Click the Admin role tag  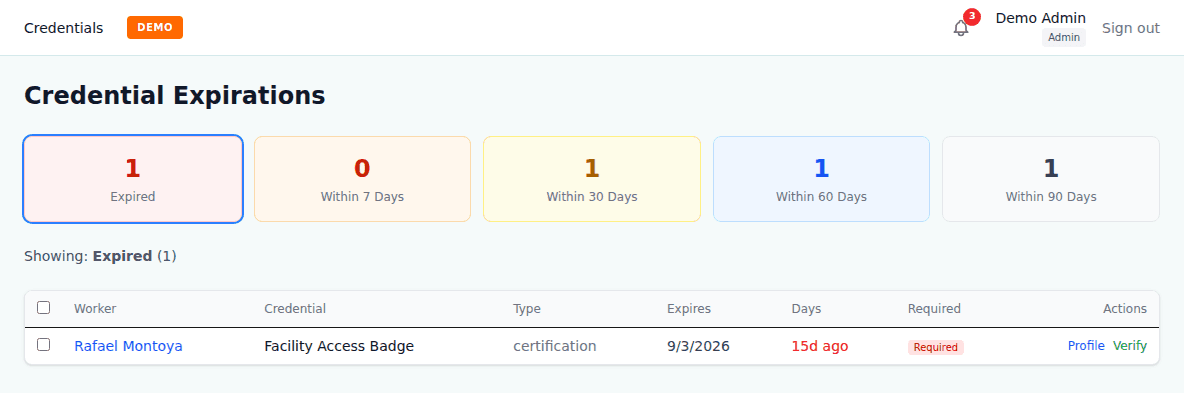1064,38
